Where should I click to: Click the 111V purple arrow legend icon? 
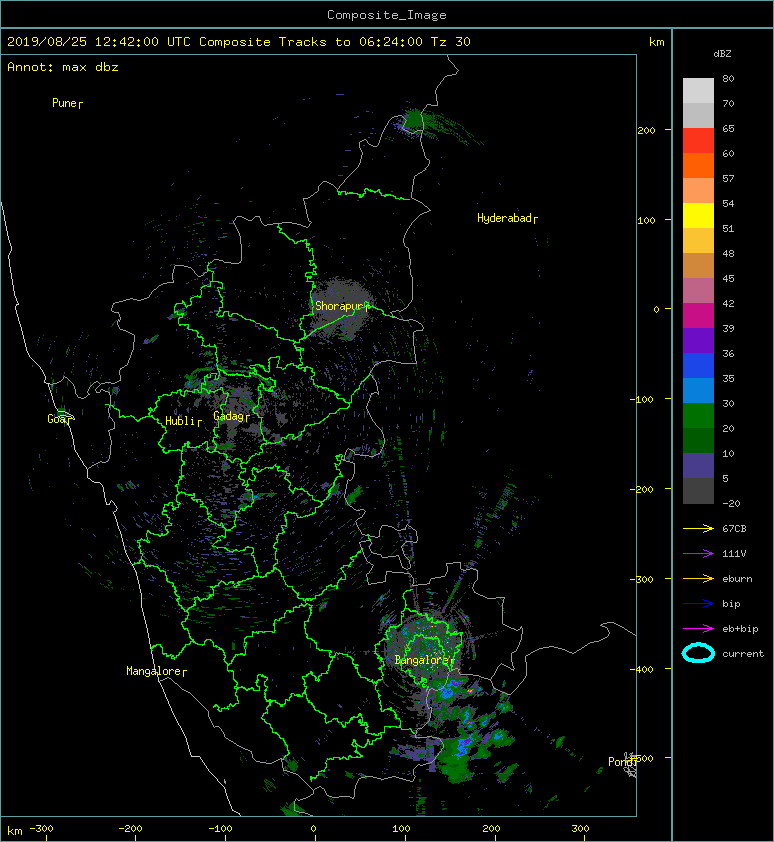click(698, 554)
